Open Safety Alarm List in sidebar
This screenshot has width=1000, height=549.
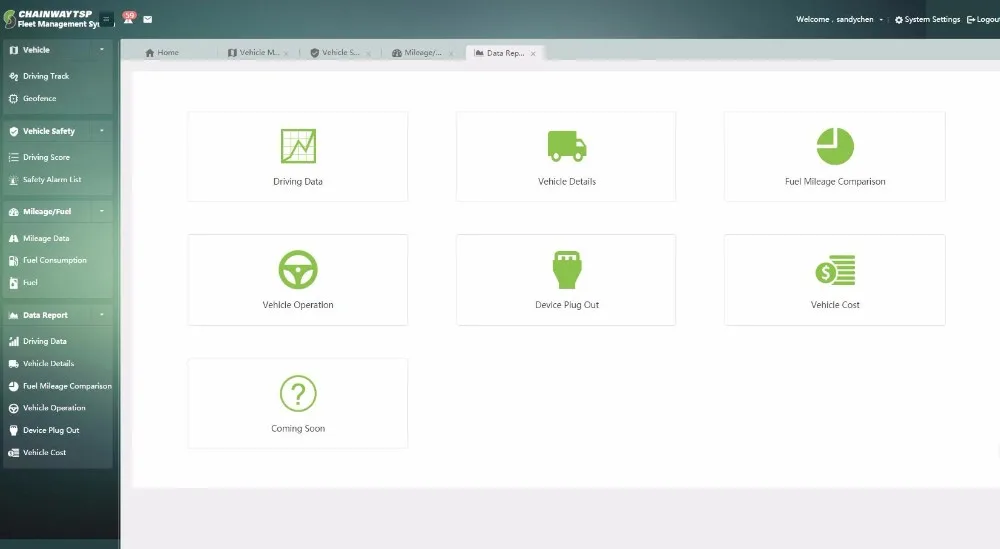pyautogui.click(x=52, y=180)
